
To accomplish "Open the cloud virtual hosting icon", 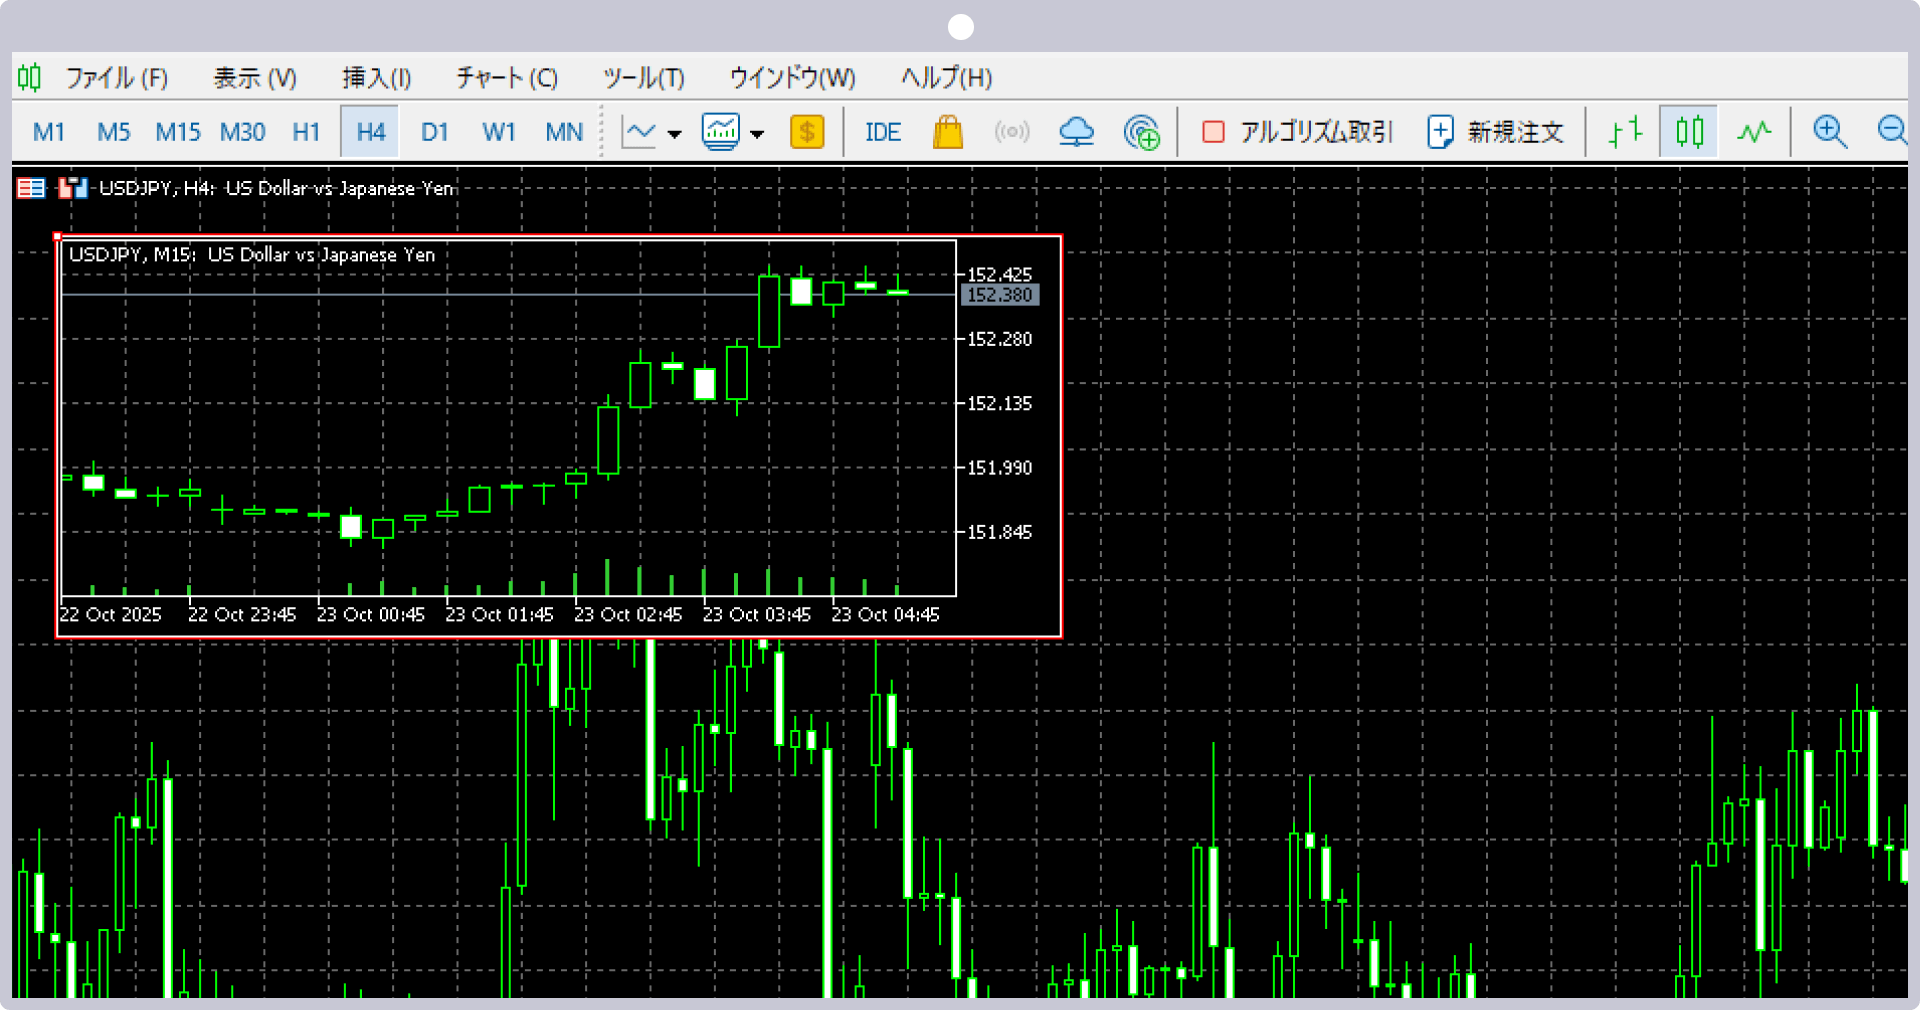I will tap(1076, 132).
